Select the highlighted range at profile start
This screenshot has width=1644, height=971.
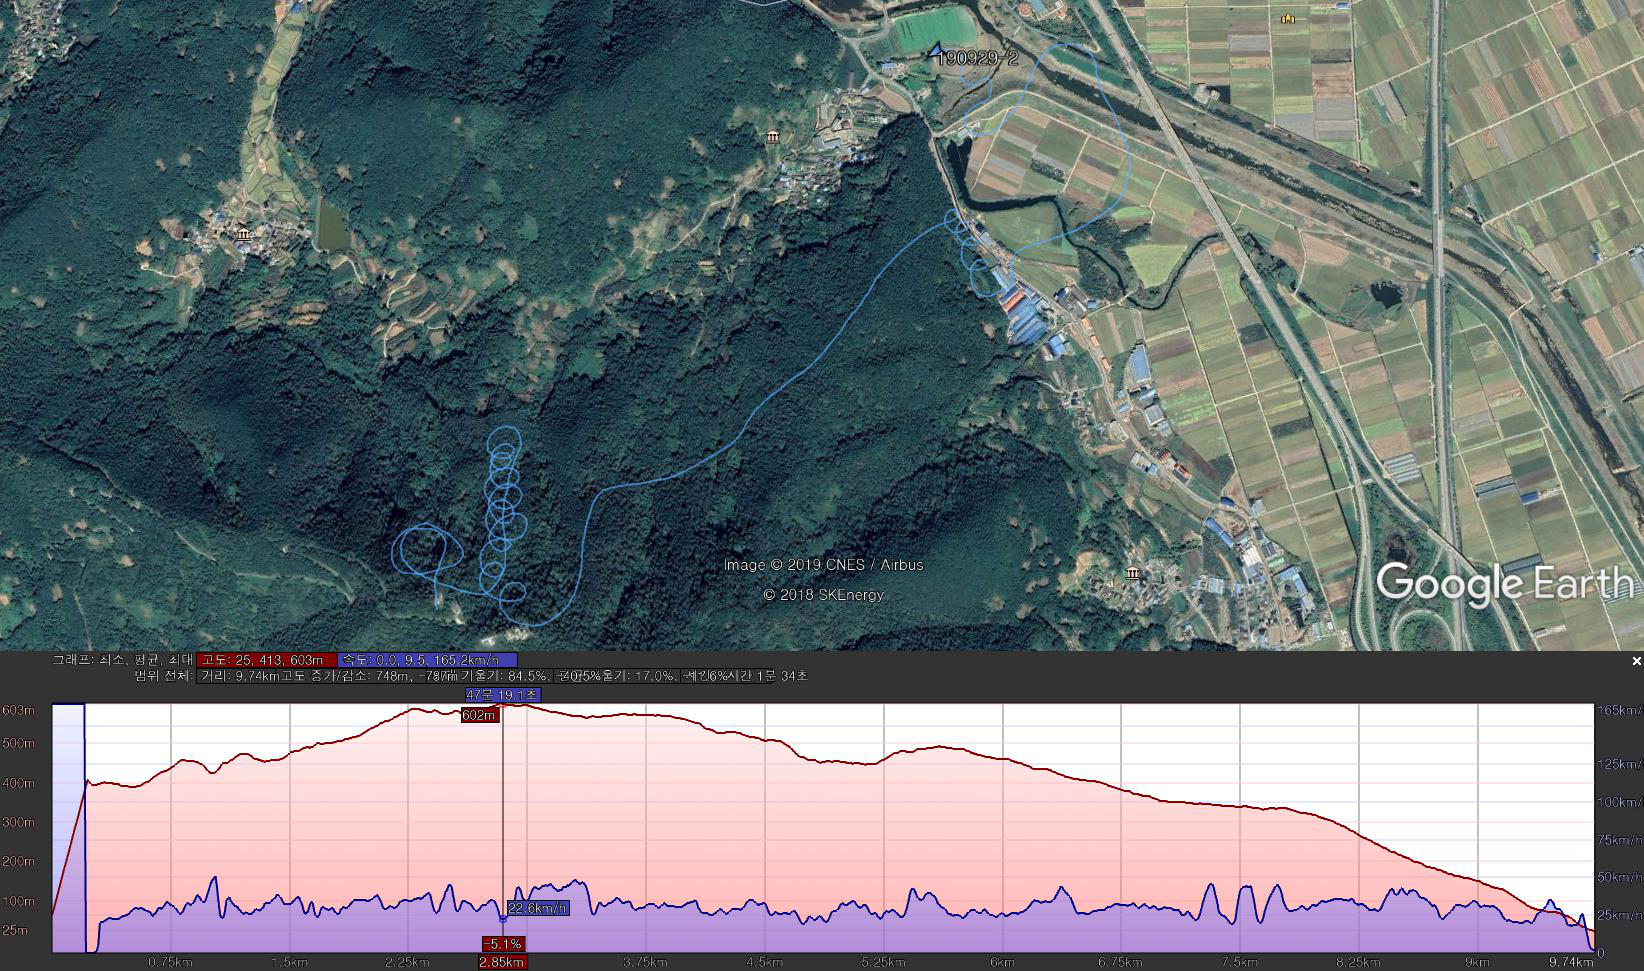pos(68,828)
